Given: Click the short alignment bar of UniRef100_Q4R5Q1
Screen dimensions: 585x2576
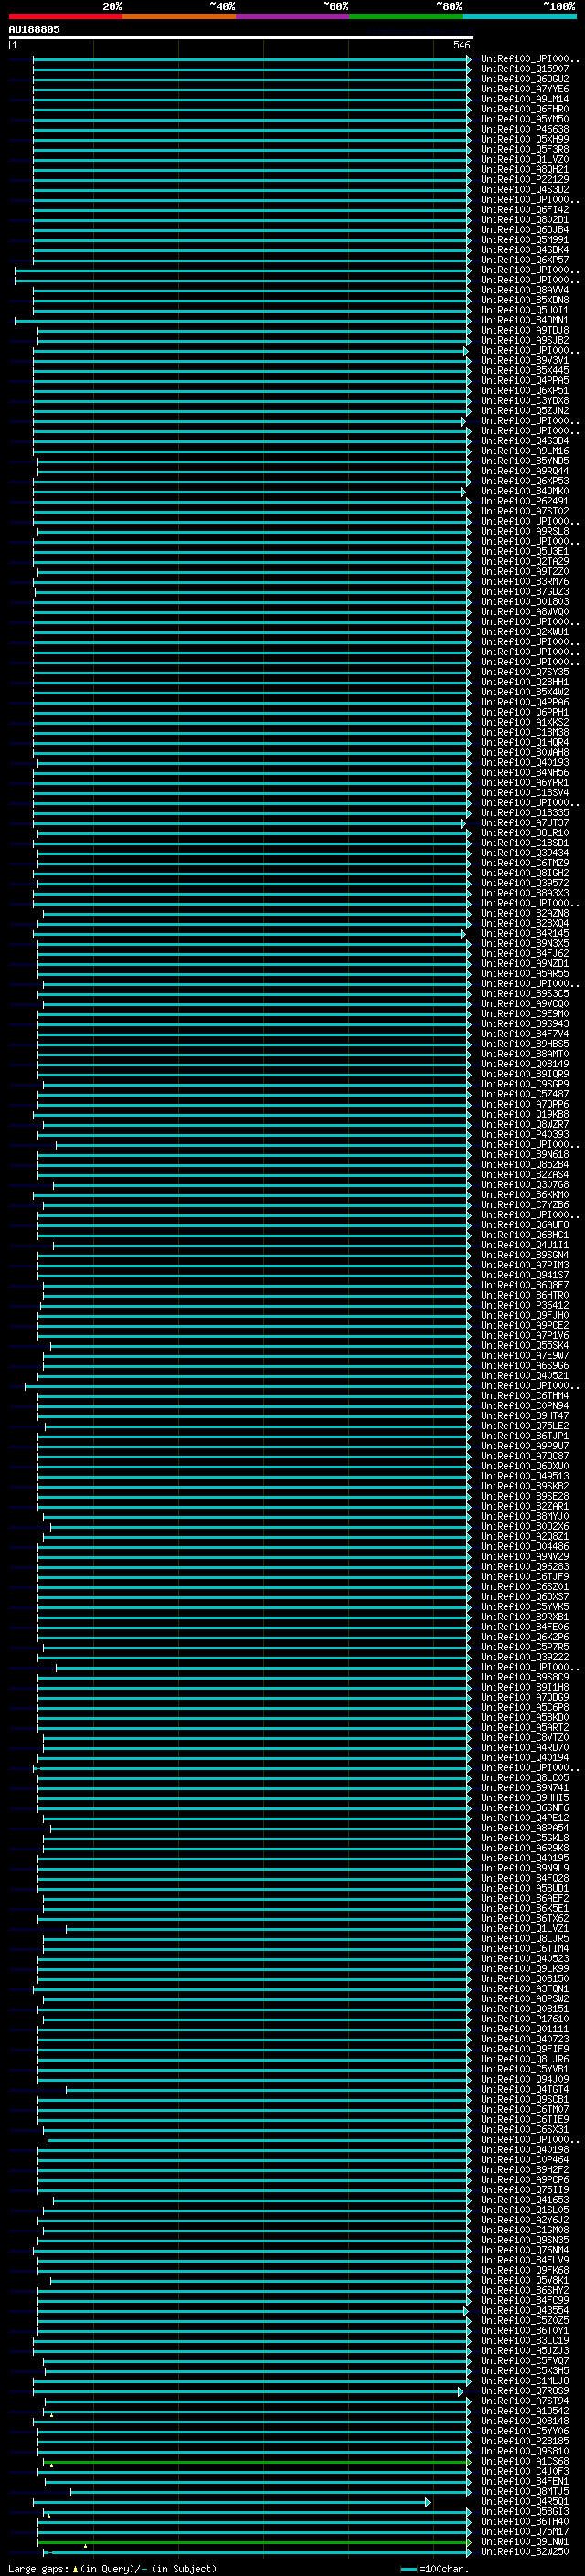Looking at the screenshot, I should point(234,2501).
